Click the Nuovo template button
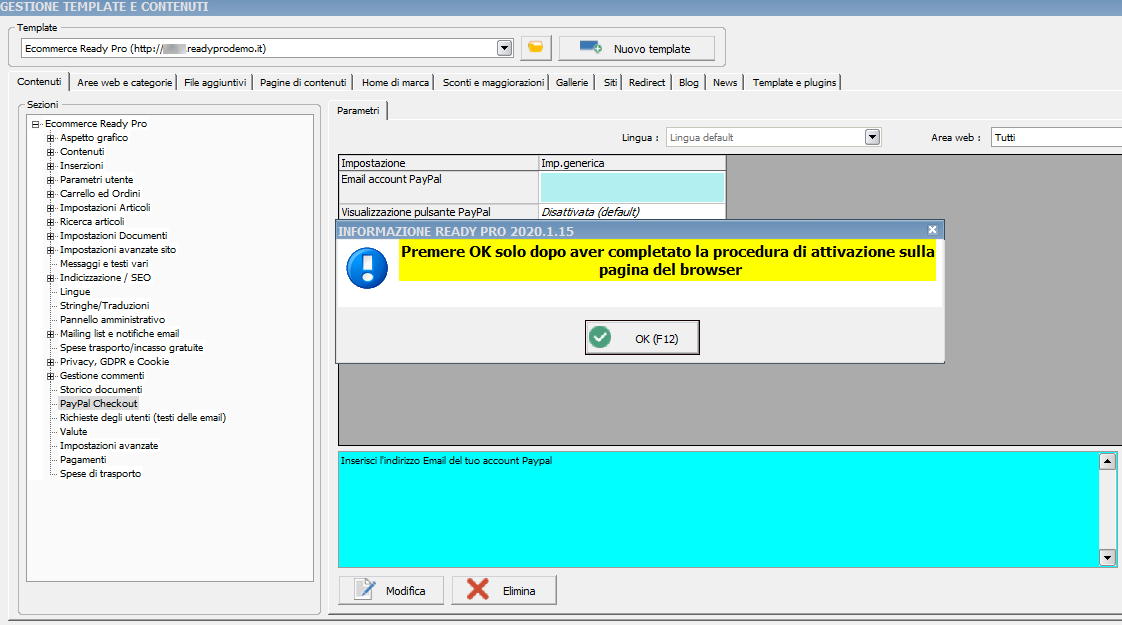 click(637, 48)
